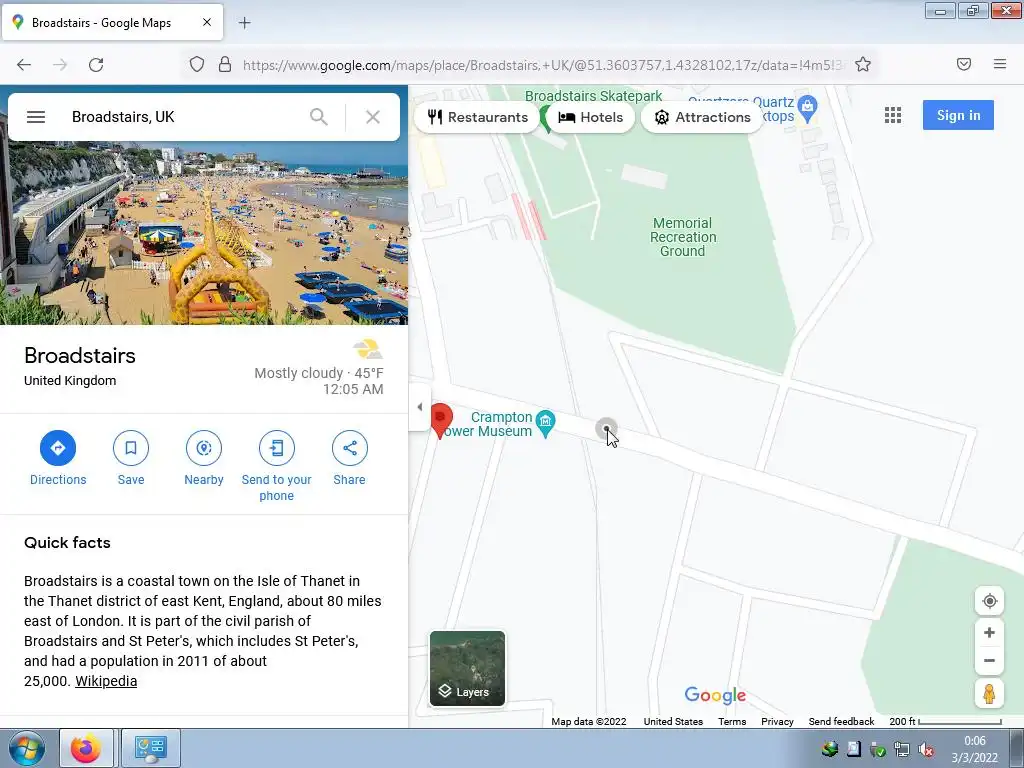Open Firefox tracking protection shield
This screenshot has height=768, width=1024.
click(x=197, y=65)
